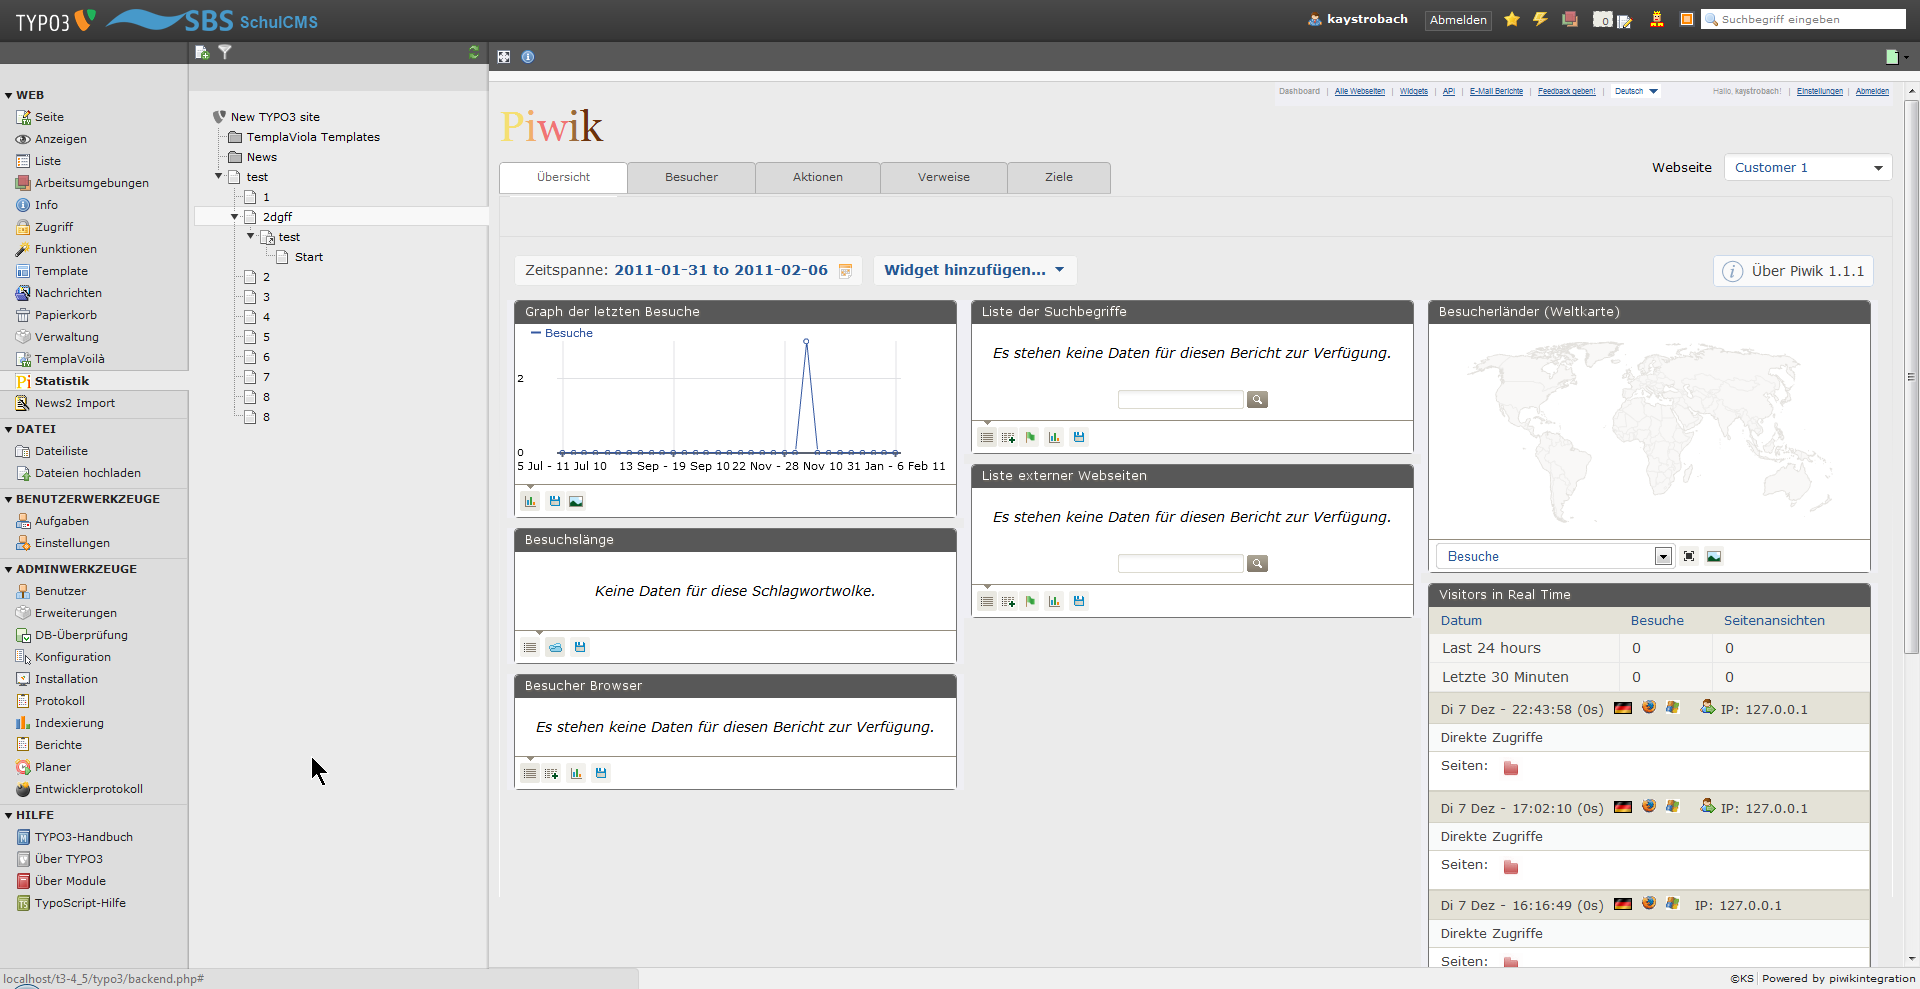Collapse the test page under New TYPO3 site
This screenshot has height=989, width=1920.
click(x=218, y=176)
